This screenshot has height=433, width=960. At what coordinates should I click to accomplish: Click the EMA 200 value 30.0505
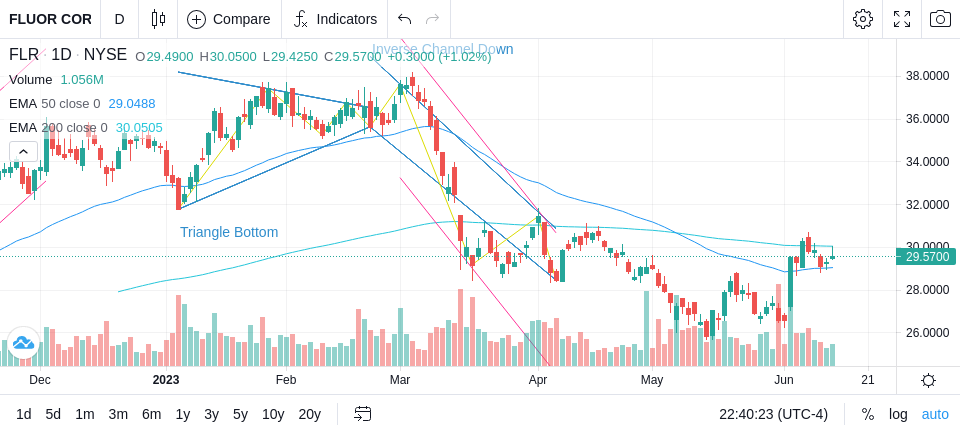[139, 127]
